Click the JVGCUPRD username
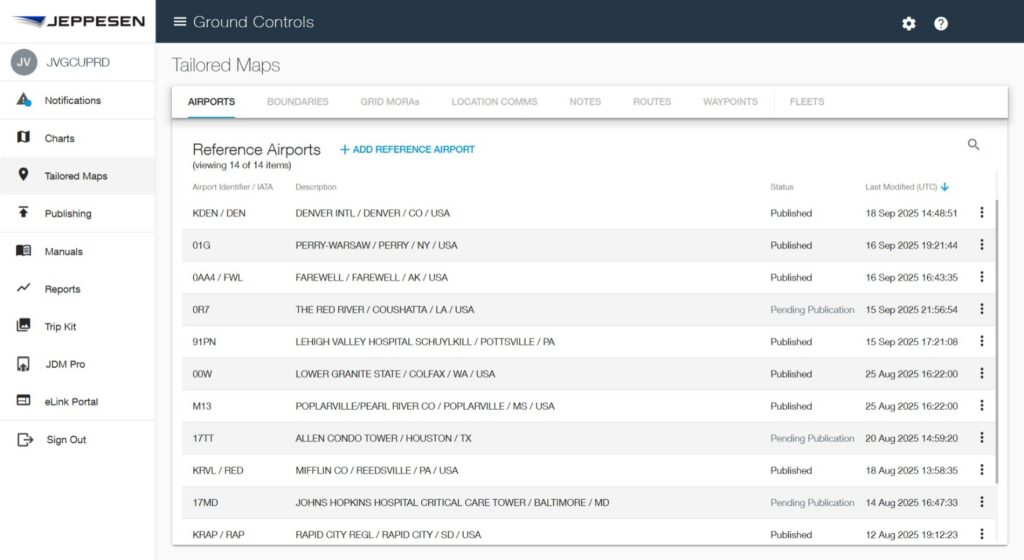 [78, 62]
